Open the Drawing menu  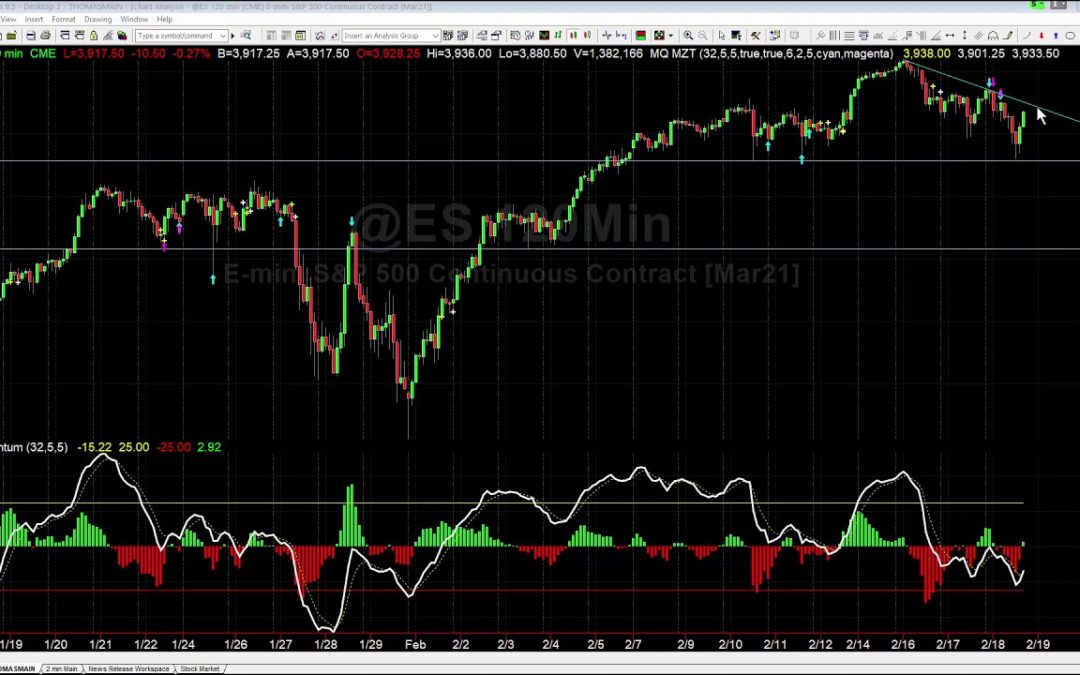[98, 18]
